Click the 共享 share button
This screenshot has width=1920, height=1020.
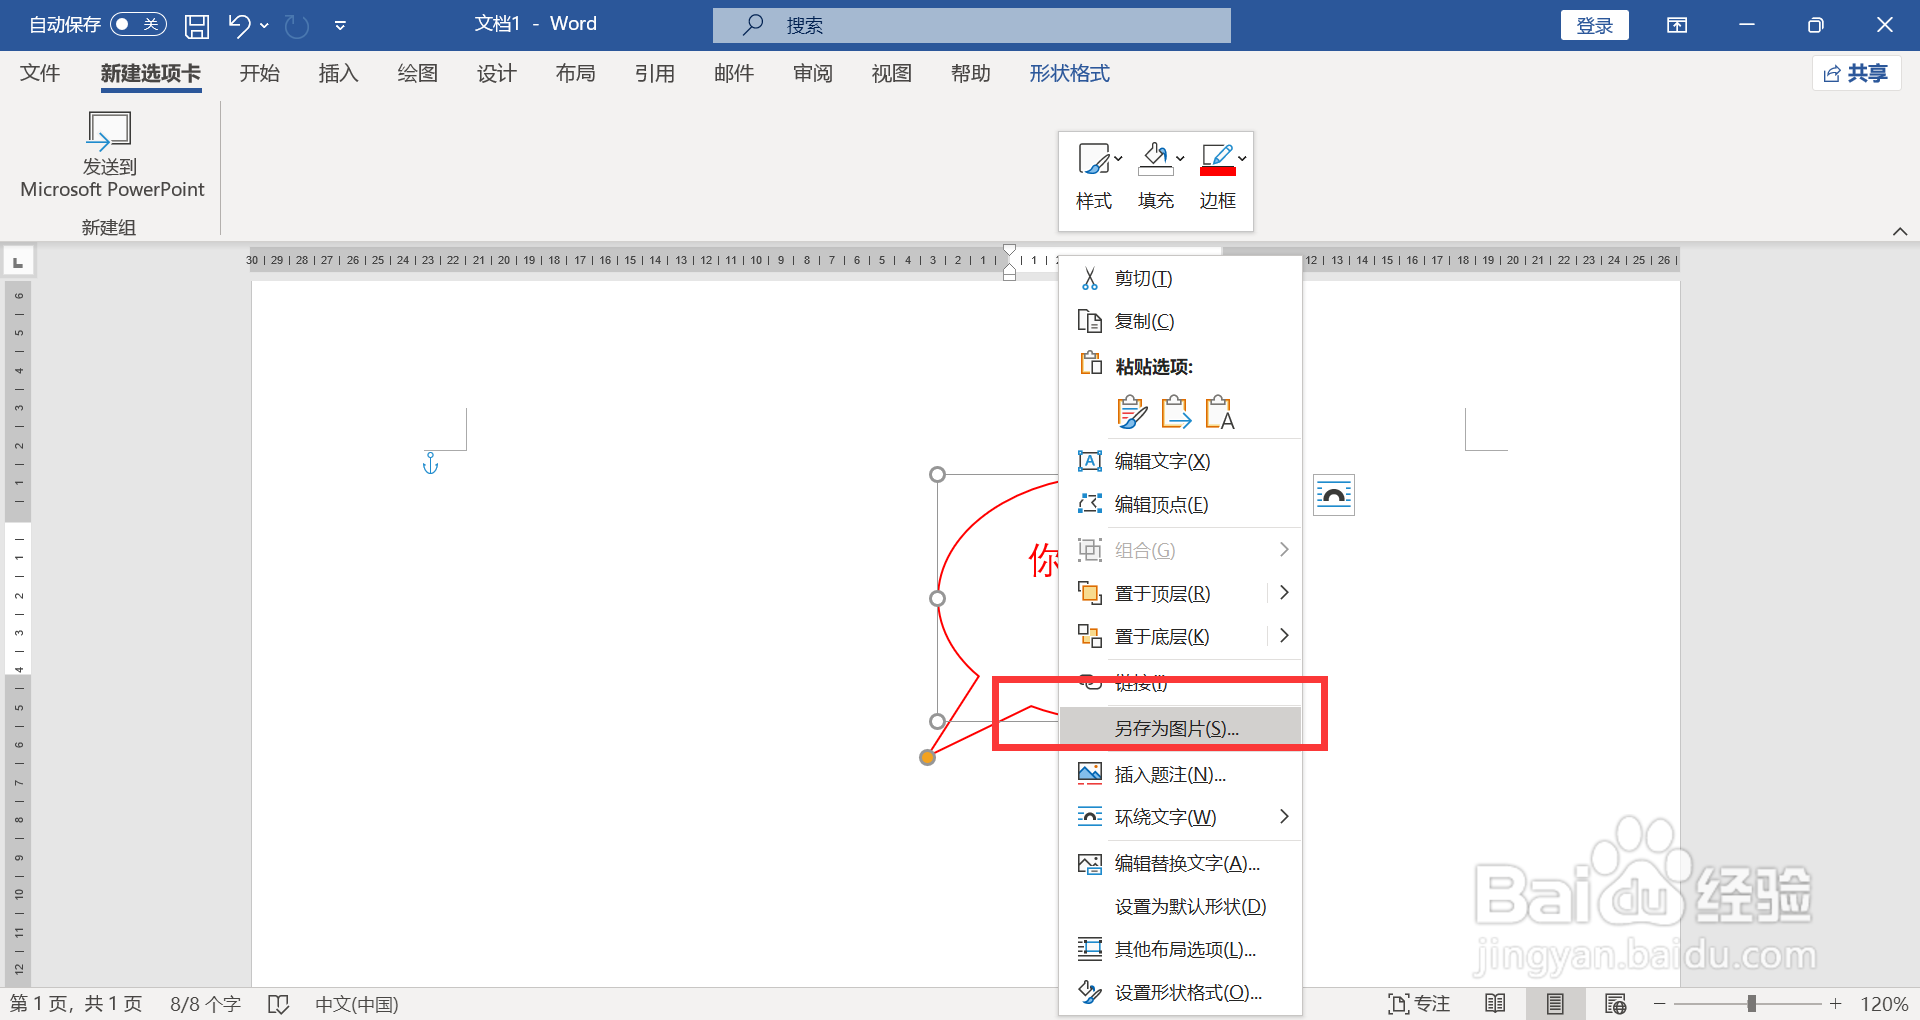click(1856, 73)
